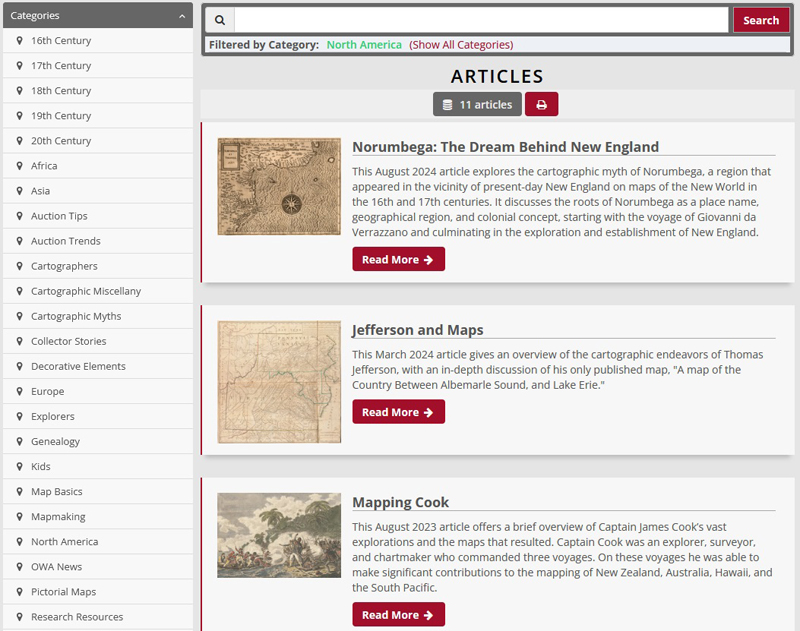The height and width of the screenshot is (631, 800).
Task: Collapse the Categories panel chevron
Action: pos(182,16)
